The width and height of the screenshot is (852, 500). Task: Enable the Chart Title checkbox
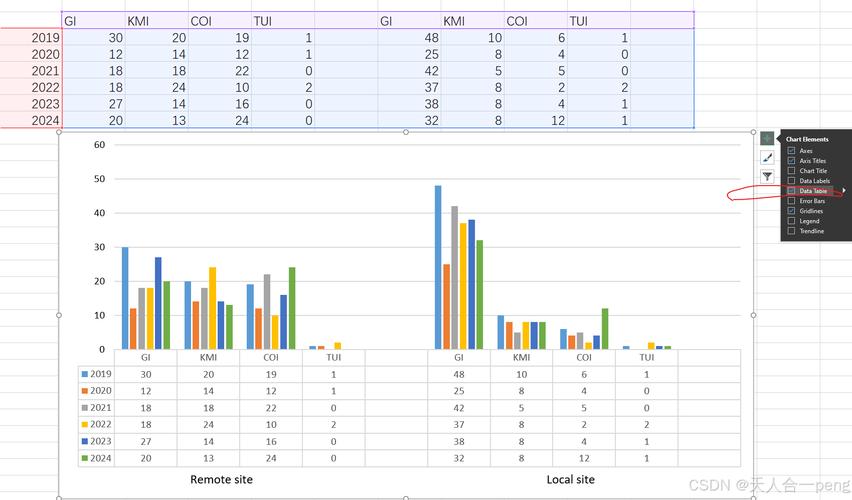[792, 171]
